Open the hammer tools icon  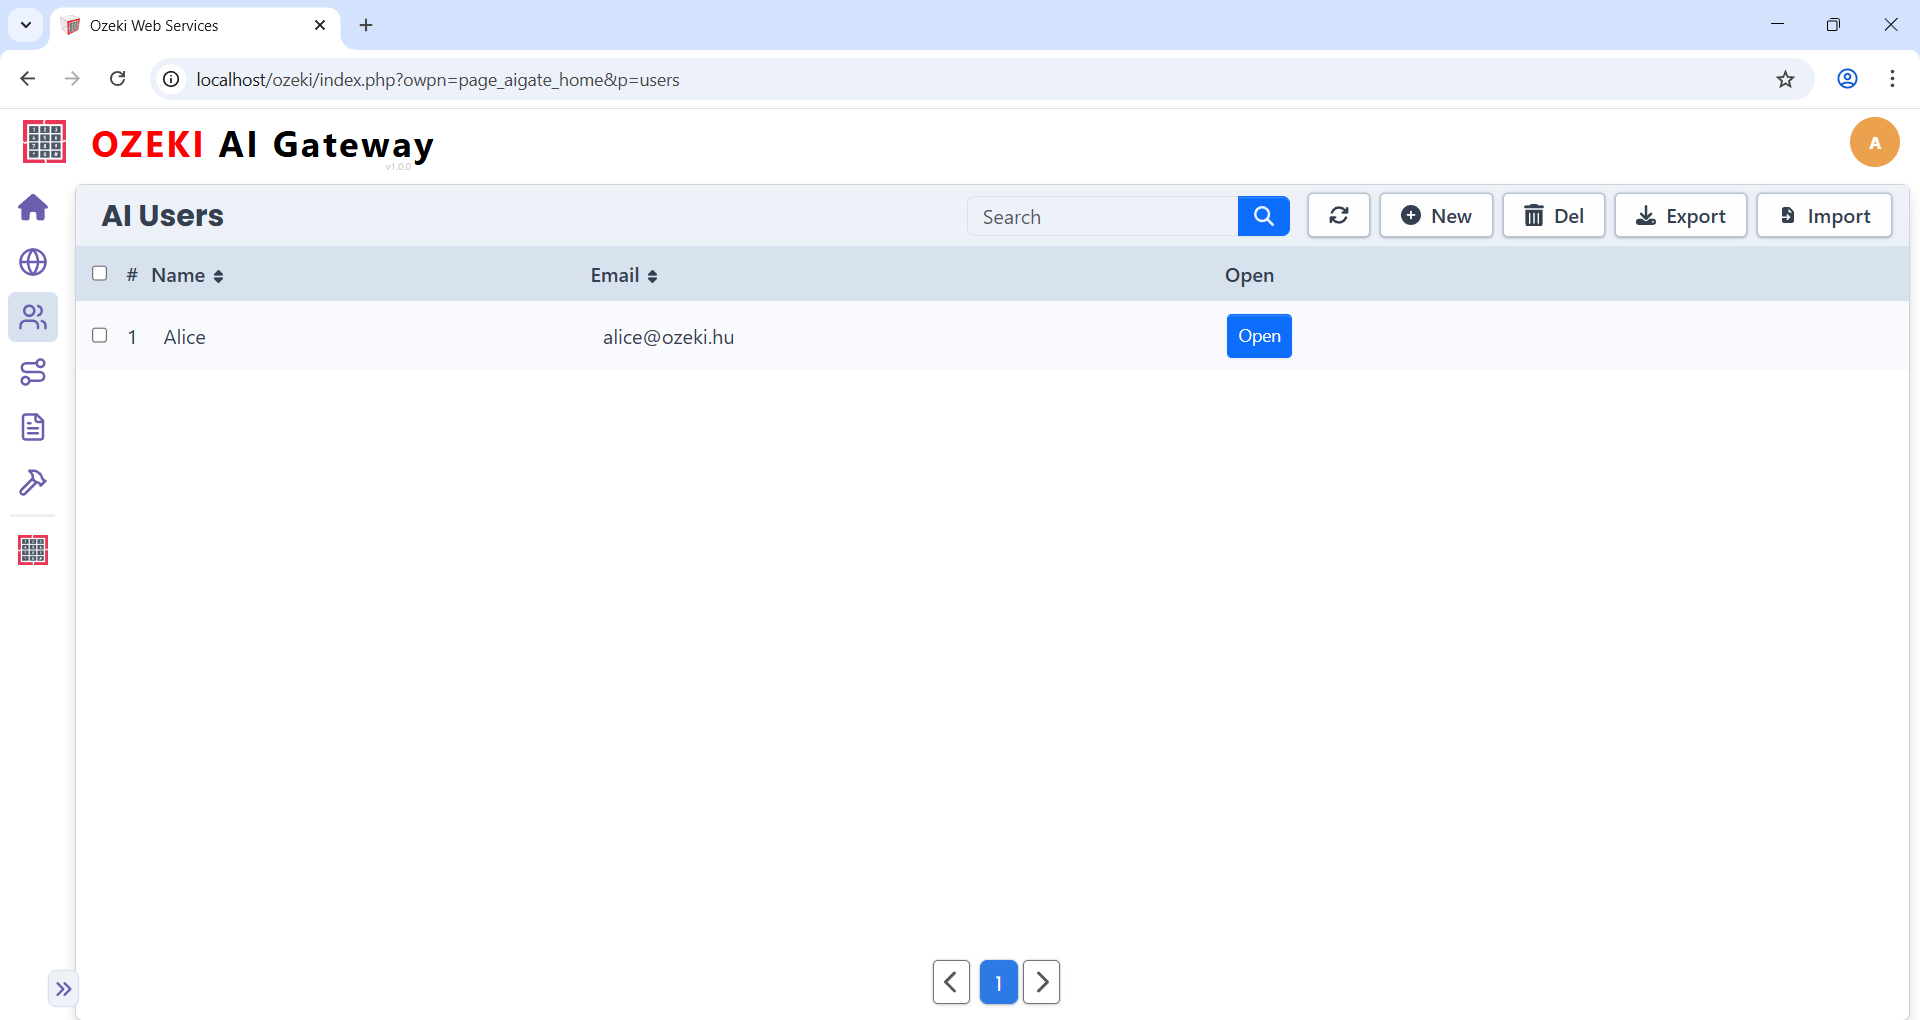coord(33,482)
